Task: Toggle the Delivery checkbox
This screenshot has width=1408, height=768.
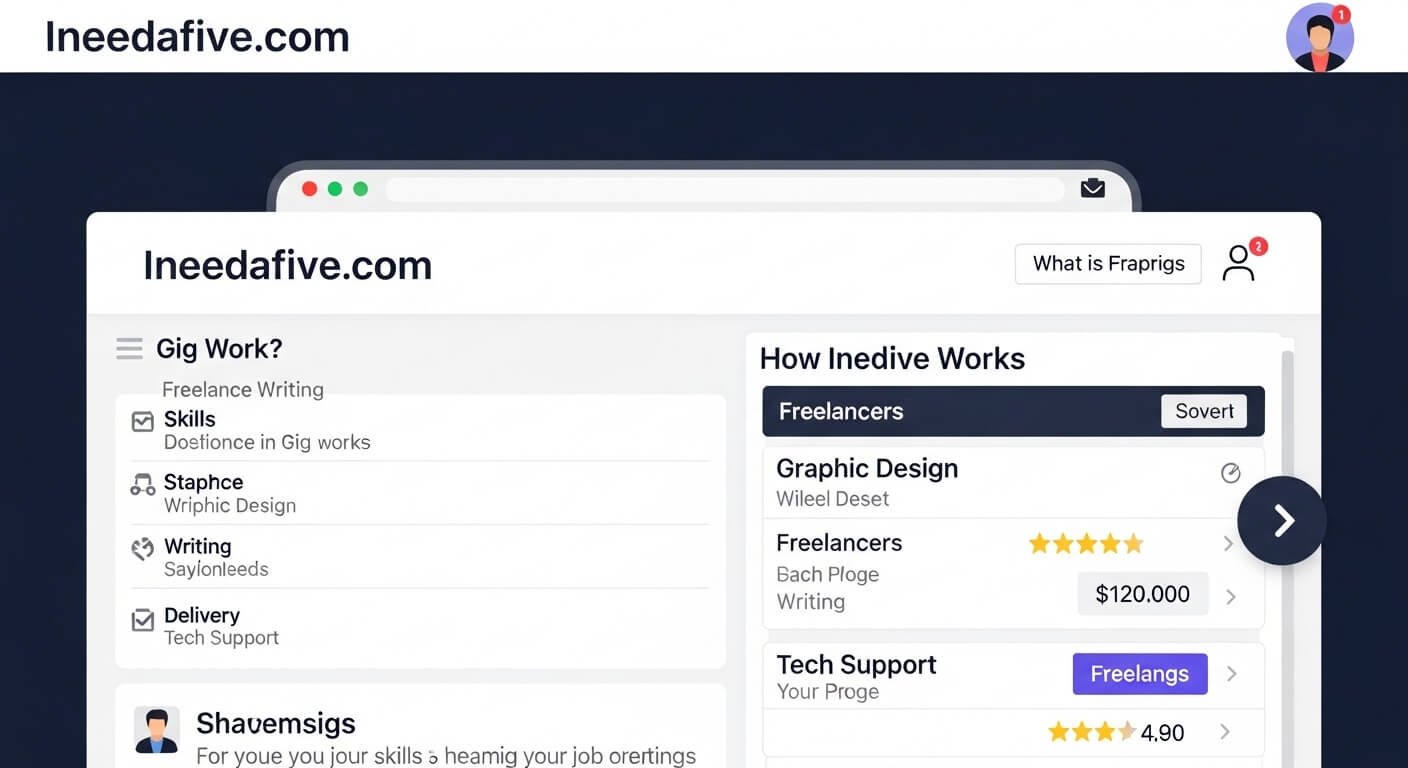Action: click(143, 620)
